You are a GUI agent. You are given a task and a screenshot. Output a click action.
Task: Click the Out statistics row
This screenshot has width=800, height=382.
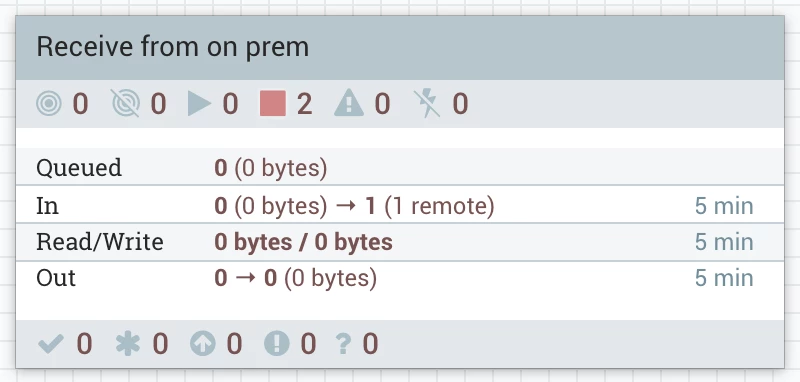(x=400, y=279)
